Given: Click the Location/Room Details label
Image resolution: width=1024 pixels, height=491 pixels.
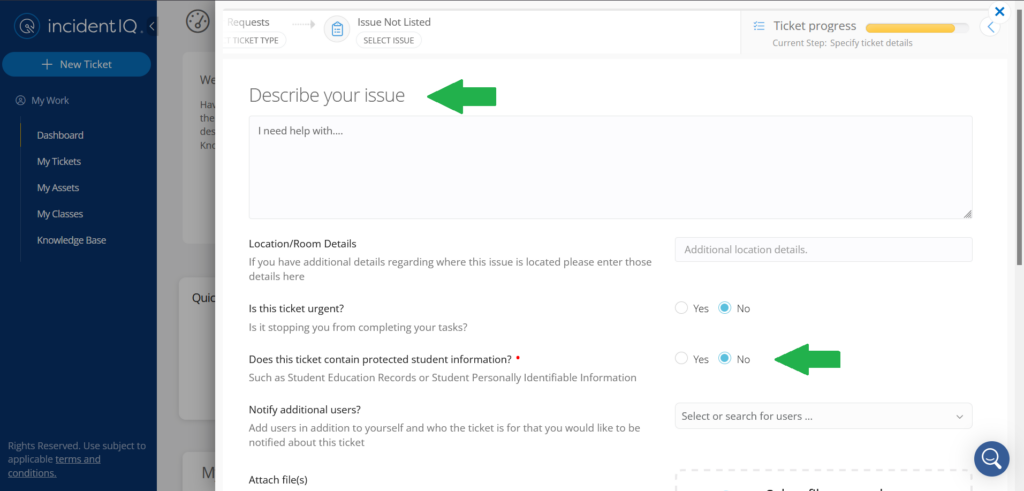Looking at the screenshot, I should pyautogui.click(x=302, y=244).
